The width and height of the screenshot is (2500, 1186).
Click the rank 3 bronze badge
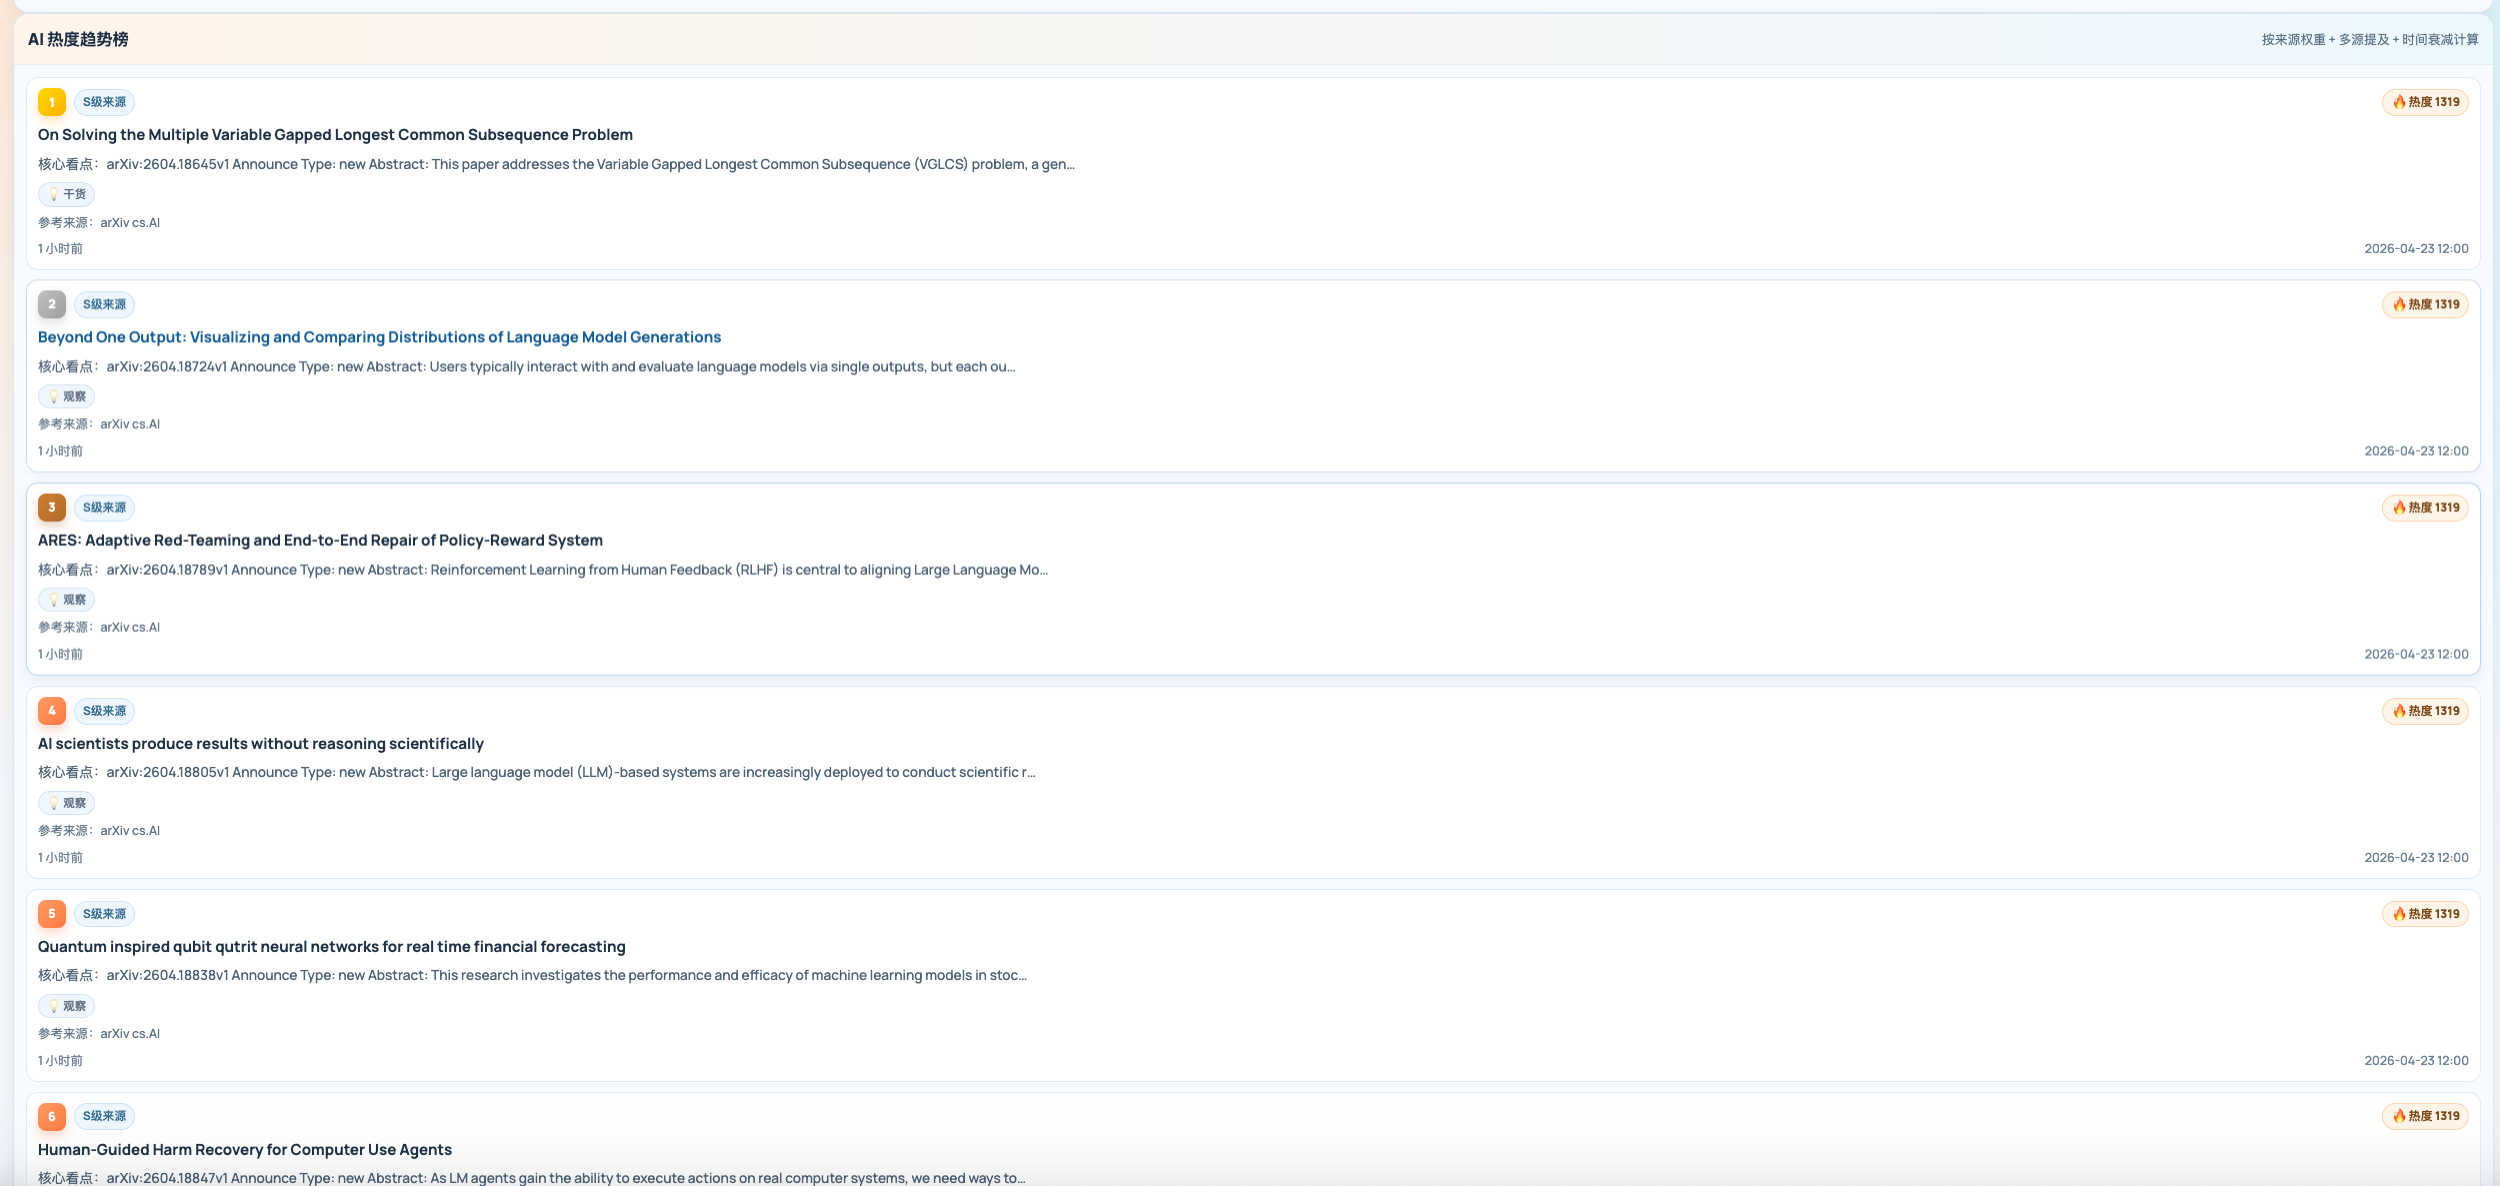52,507
